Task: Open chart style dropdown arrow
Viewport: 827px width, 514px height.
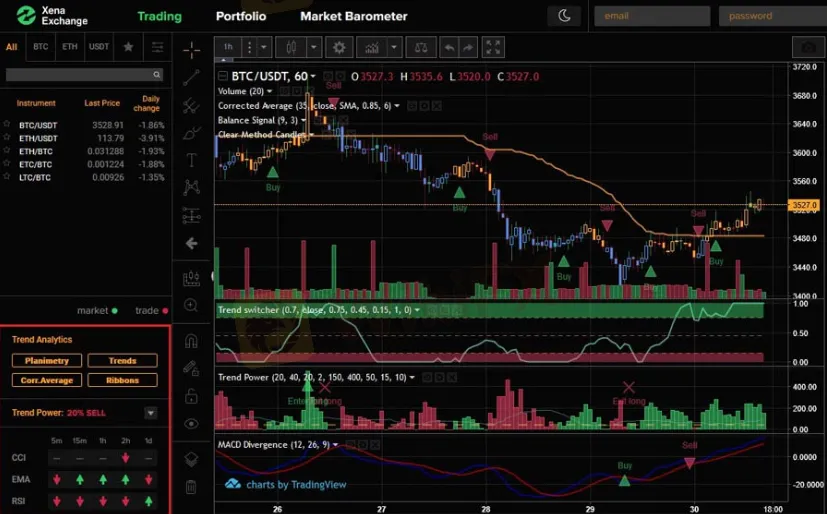Action: tap(314, 47)
